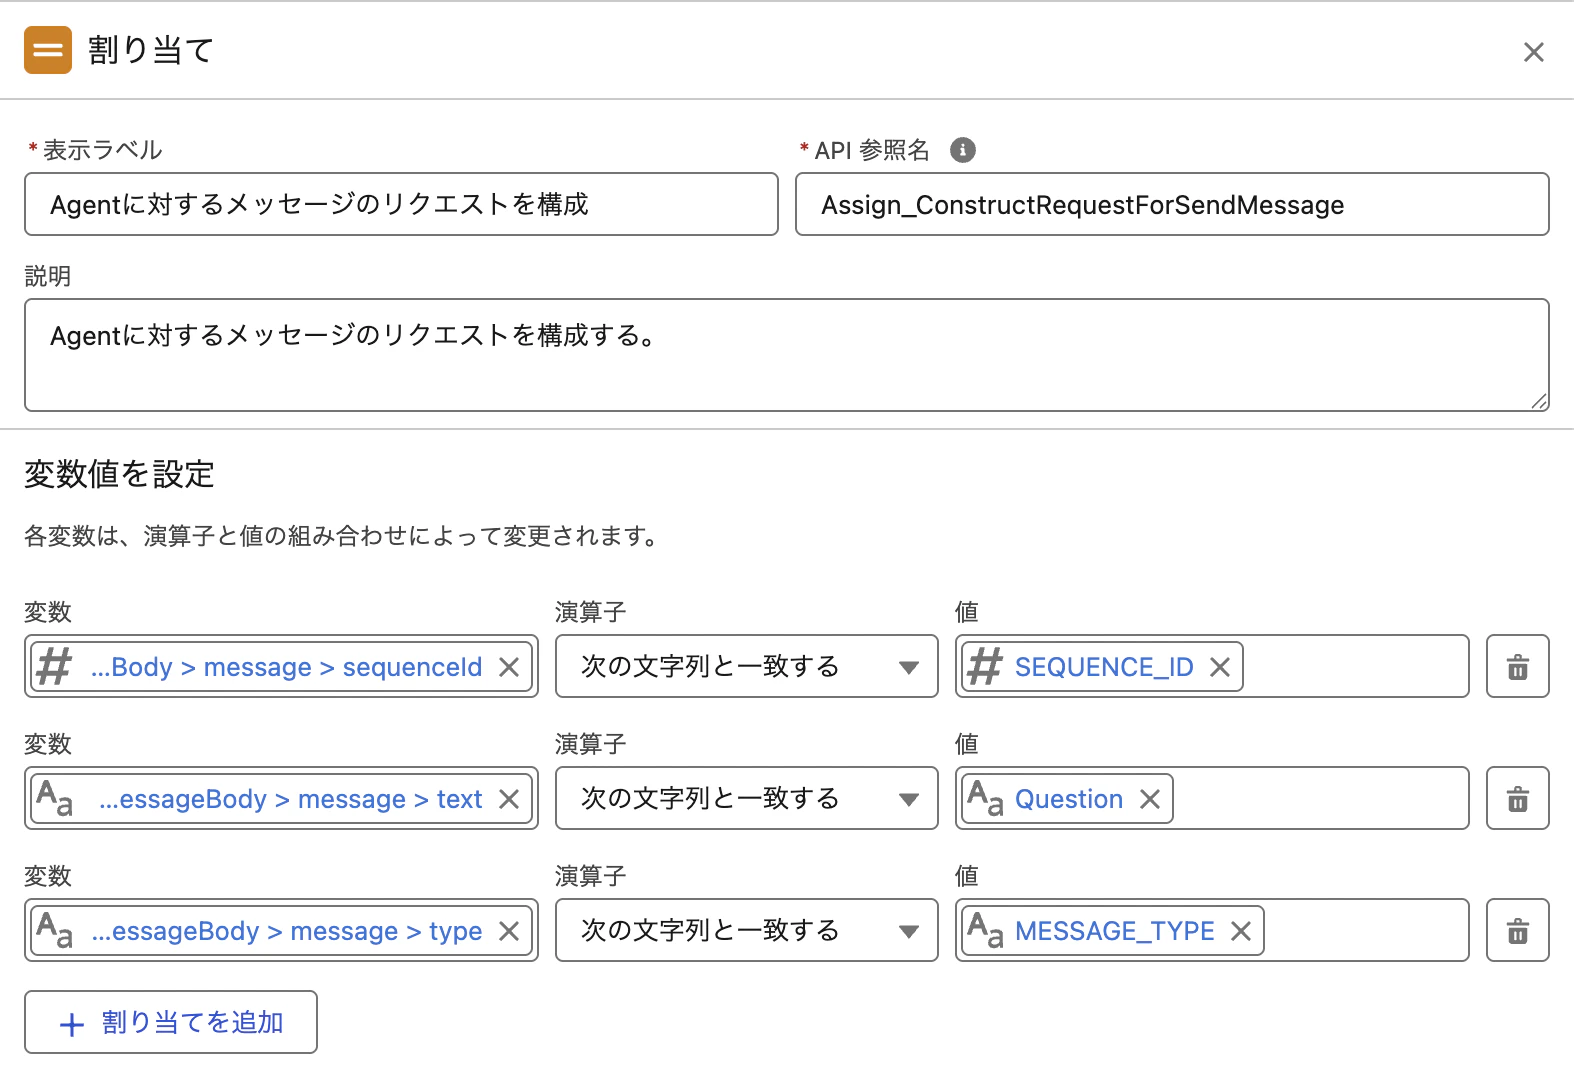Remove the message > text variable pill
This screenshot has height=1082, width=1574.
tap(509, 799)
